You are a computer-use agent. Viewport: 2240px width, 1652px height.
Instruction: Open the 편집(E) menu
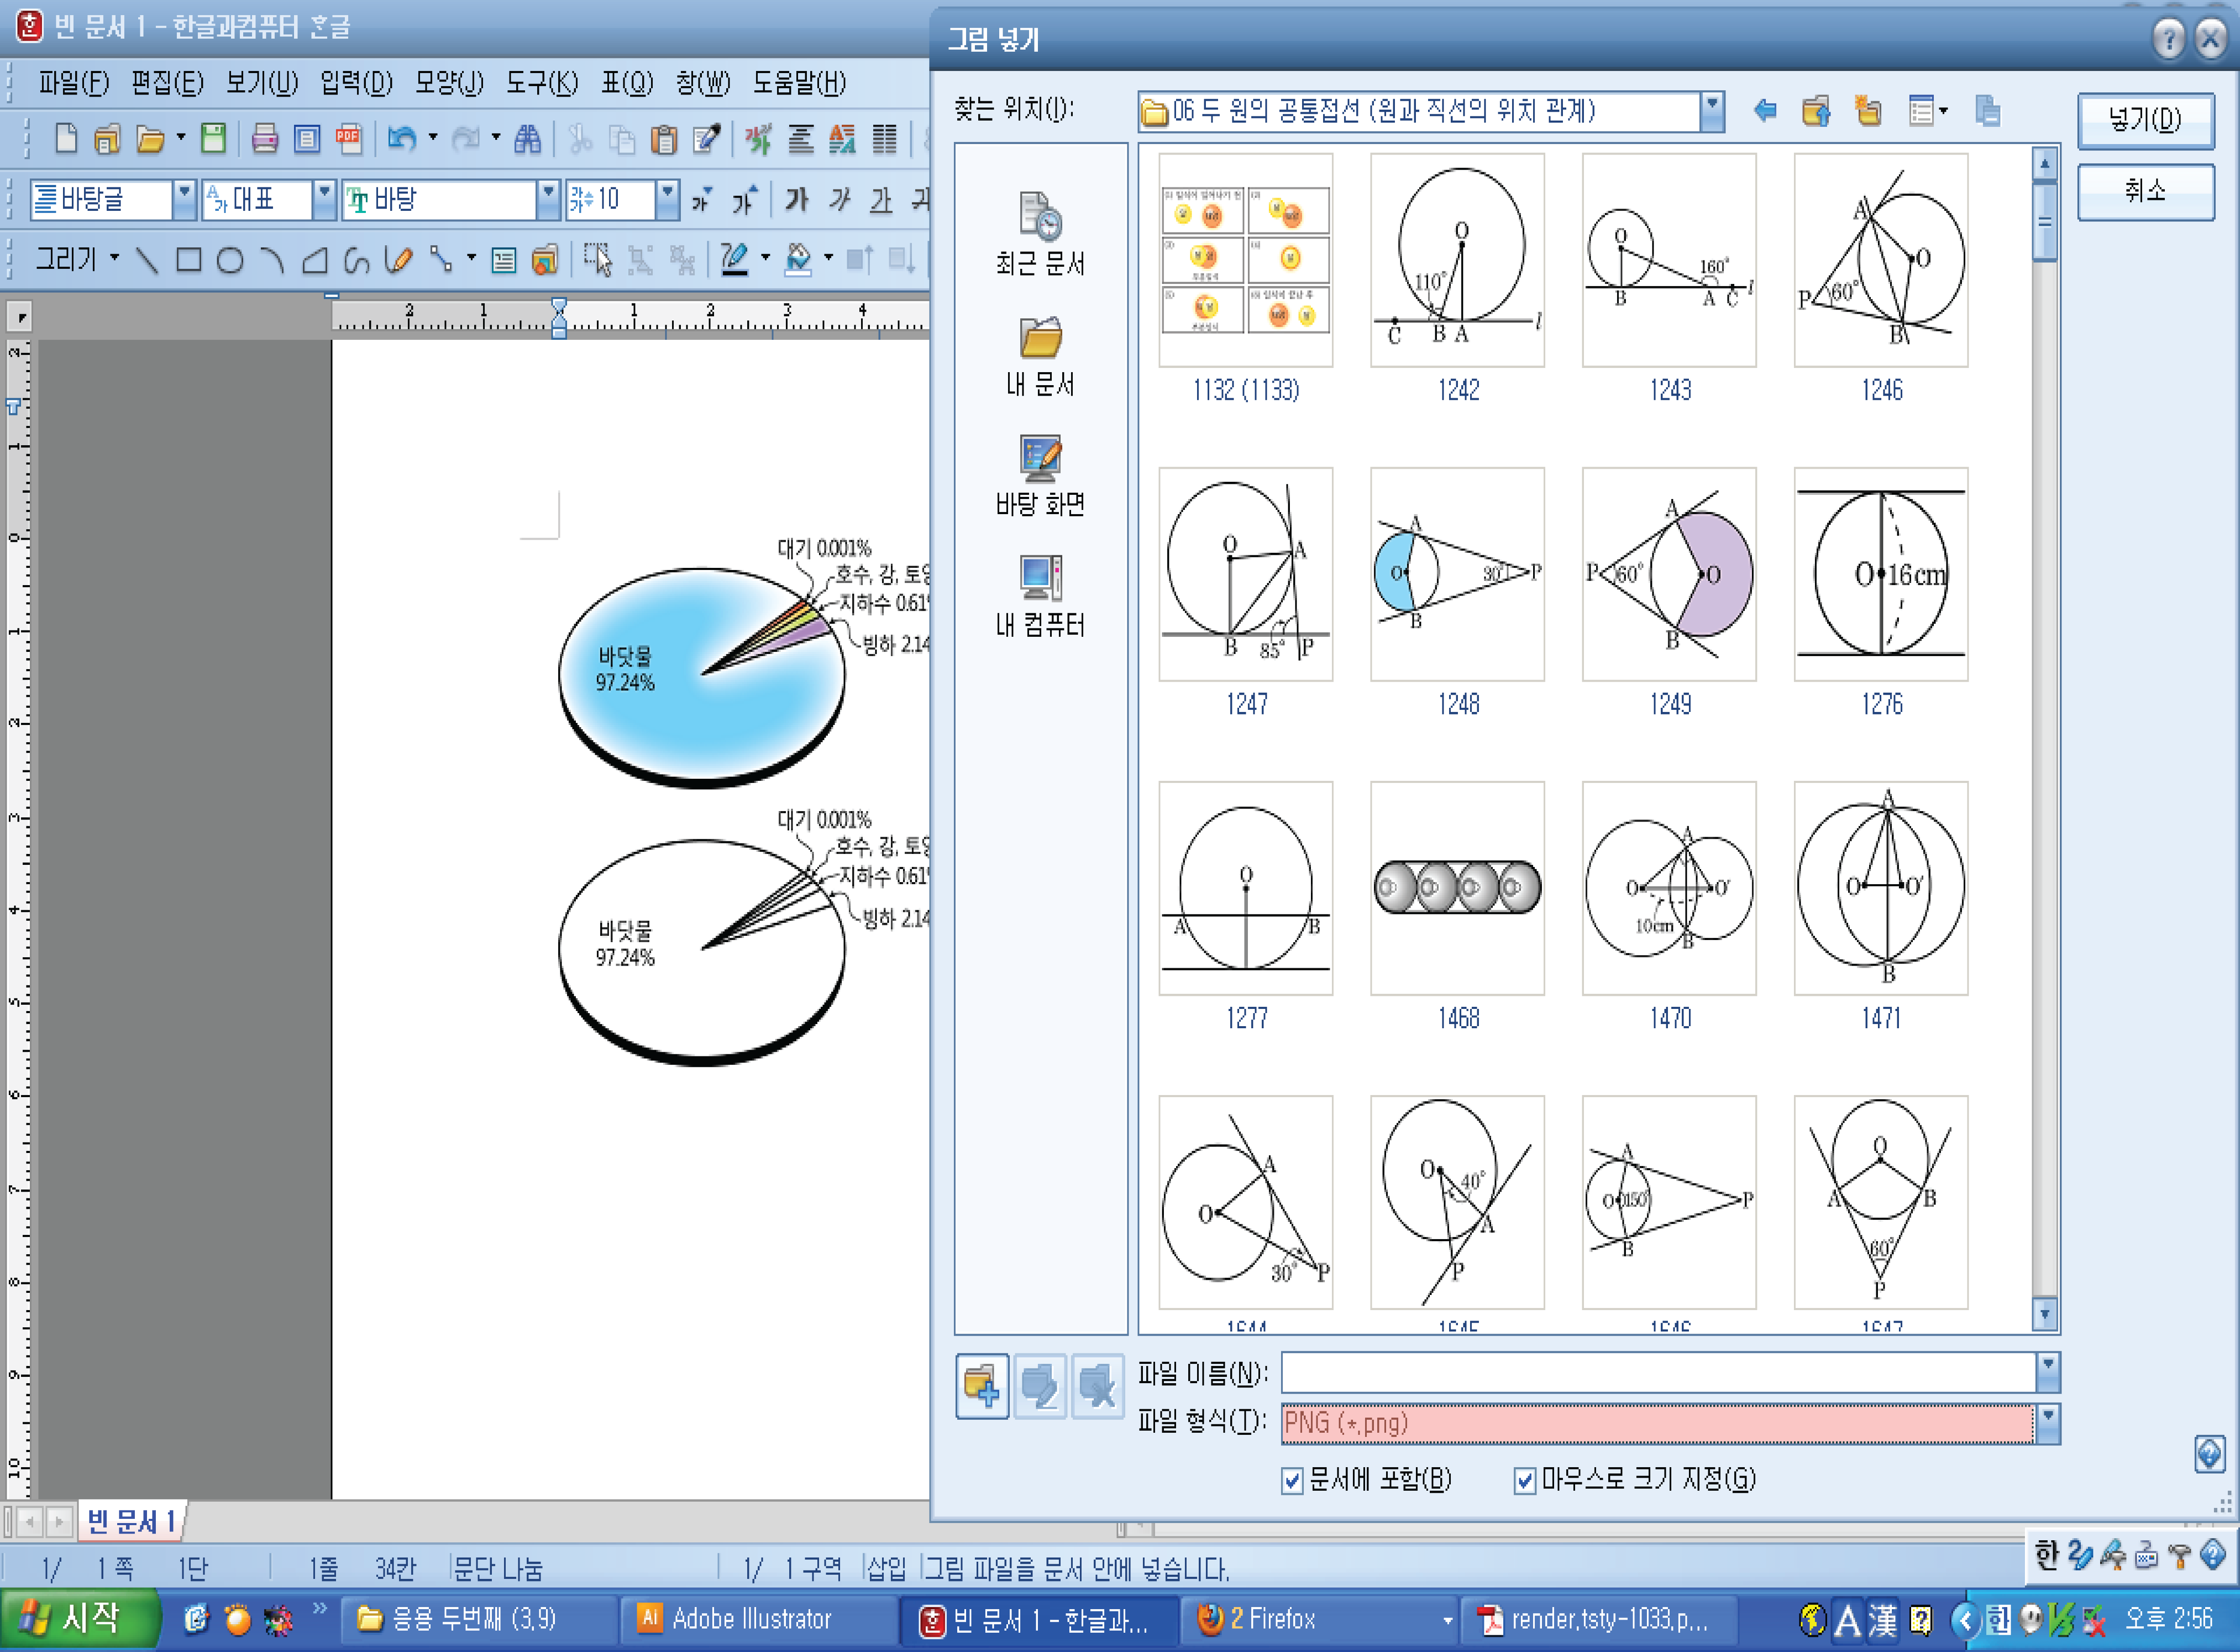tap(167, 83)
